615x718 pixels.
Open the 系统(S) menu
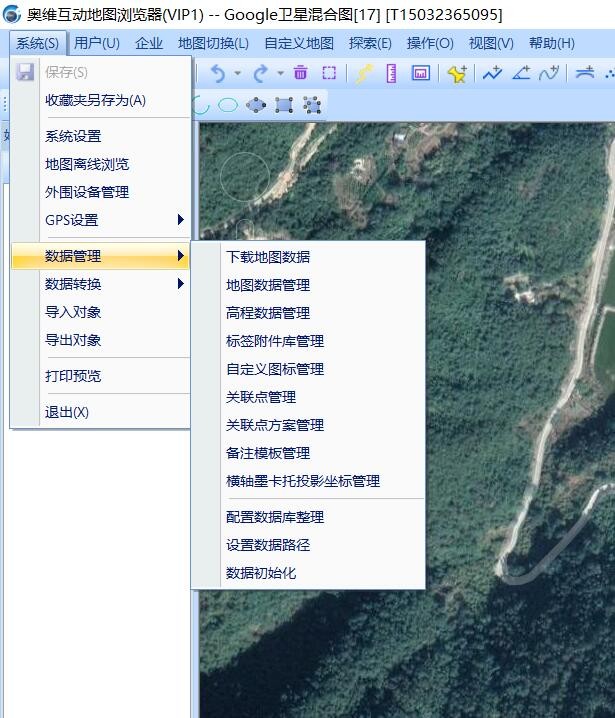(38, 44)
